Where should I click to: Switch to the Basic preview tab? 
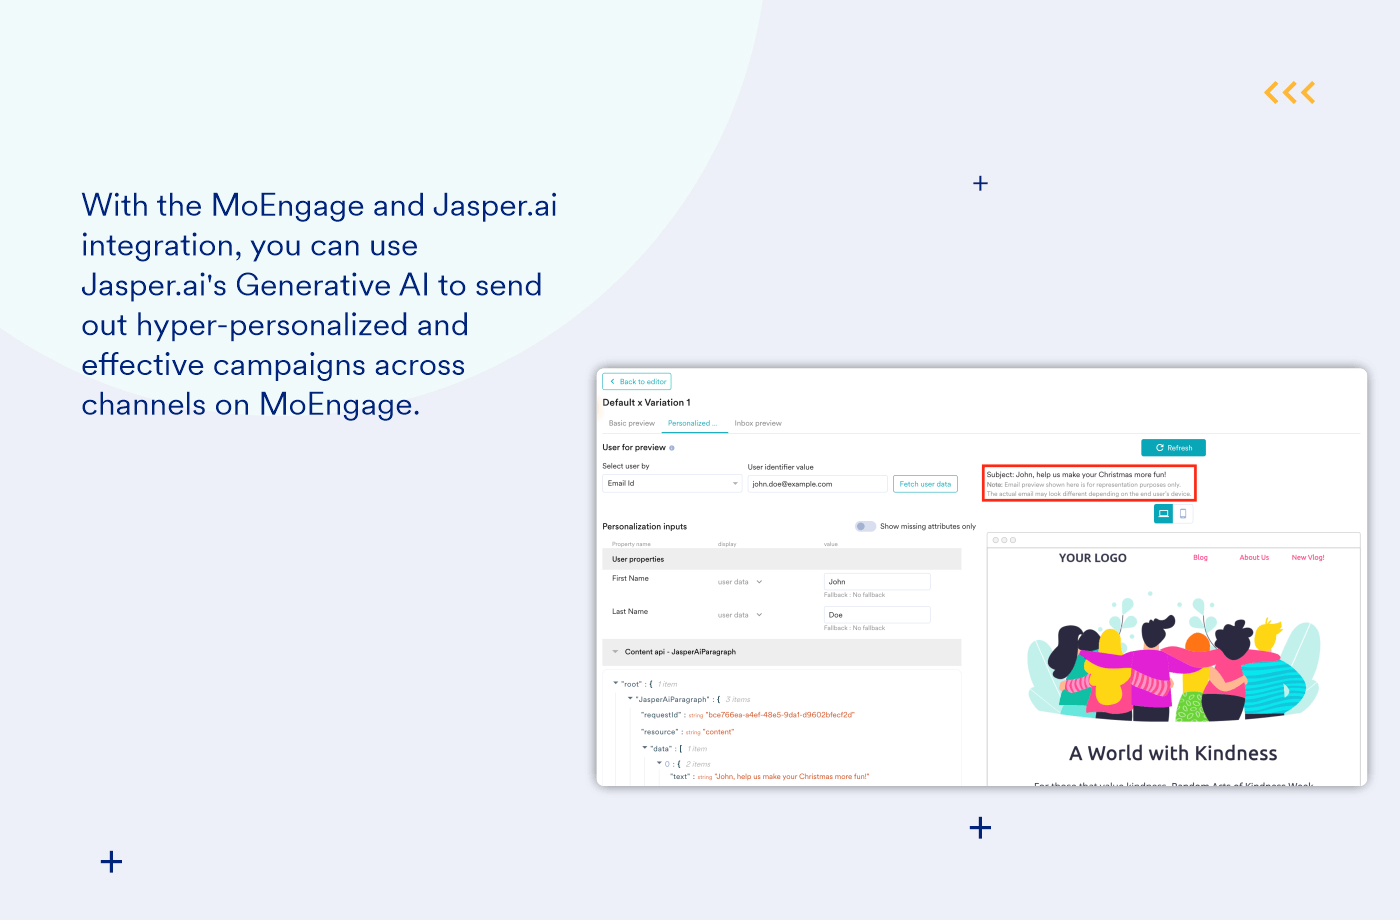point(632,423)
